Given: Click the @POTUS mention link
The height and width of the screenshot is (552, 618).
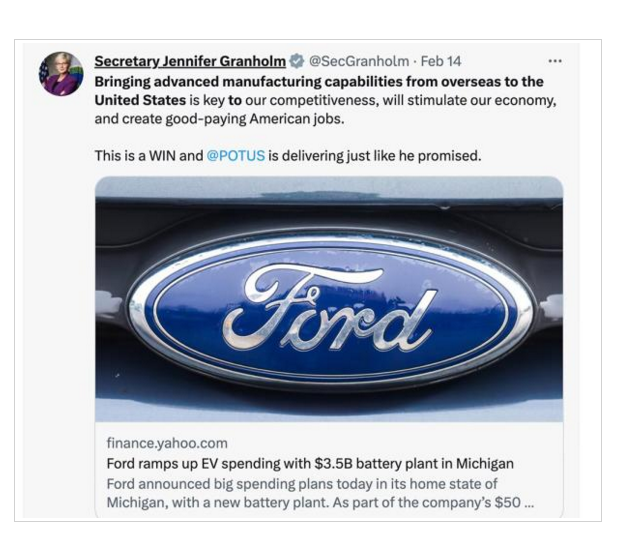Looking at the screenshot, I should point(236,156).
